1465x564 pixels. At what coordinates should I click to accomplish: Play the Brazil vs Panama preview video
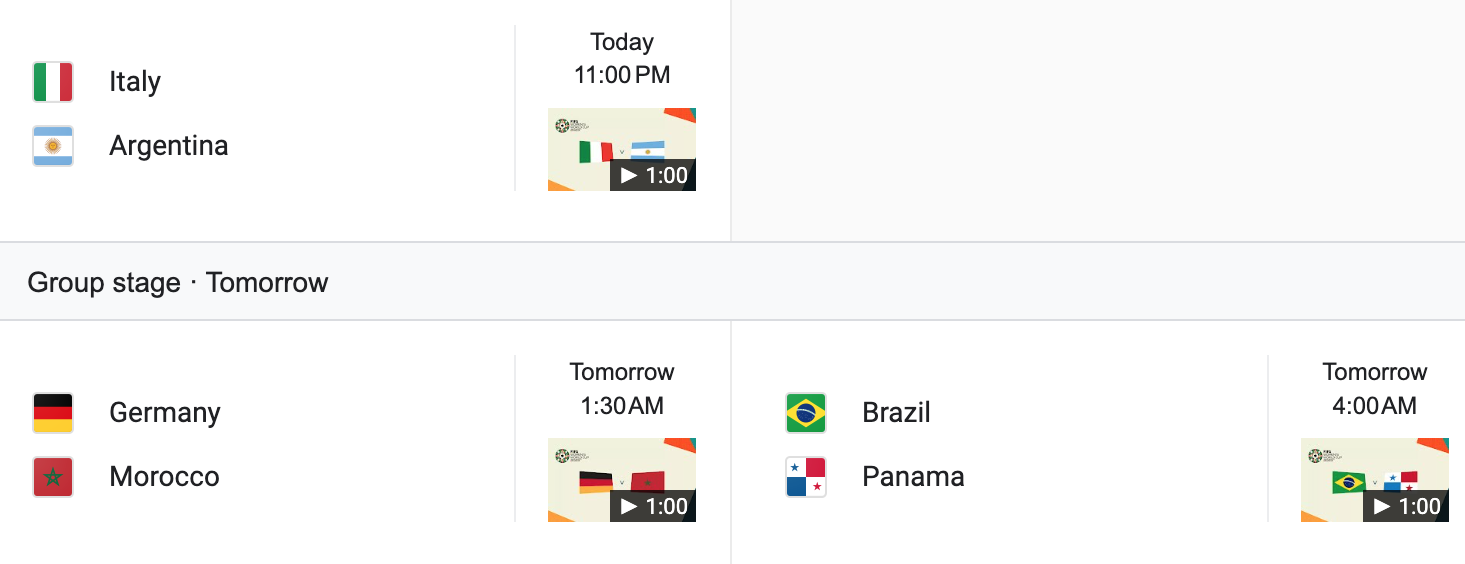1375,480
